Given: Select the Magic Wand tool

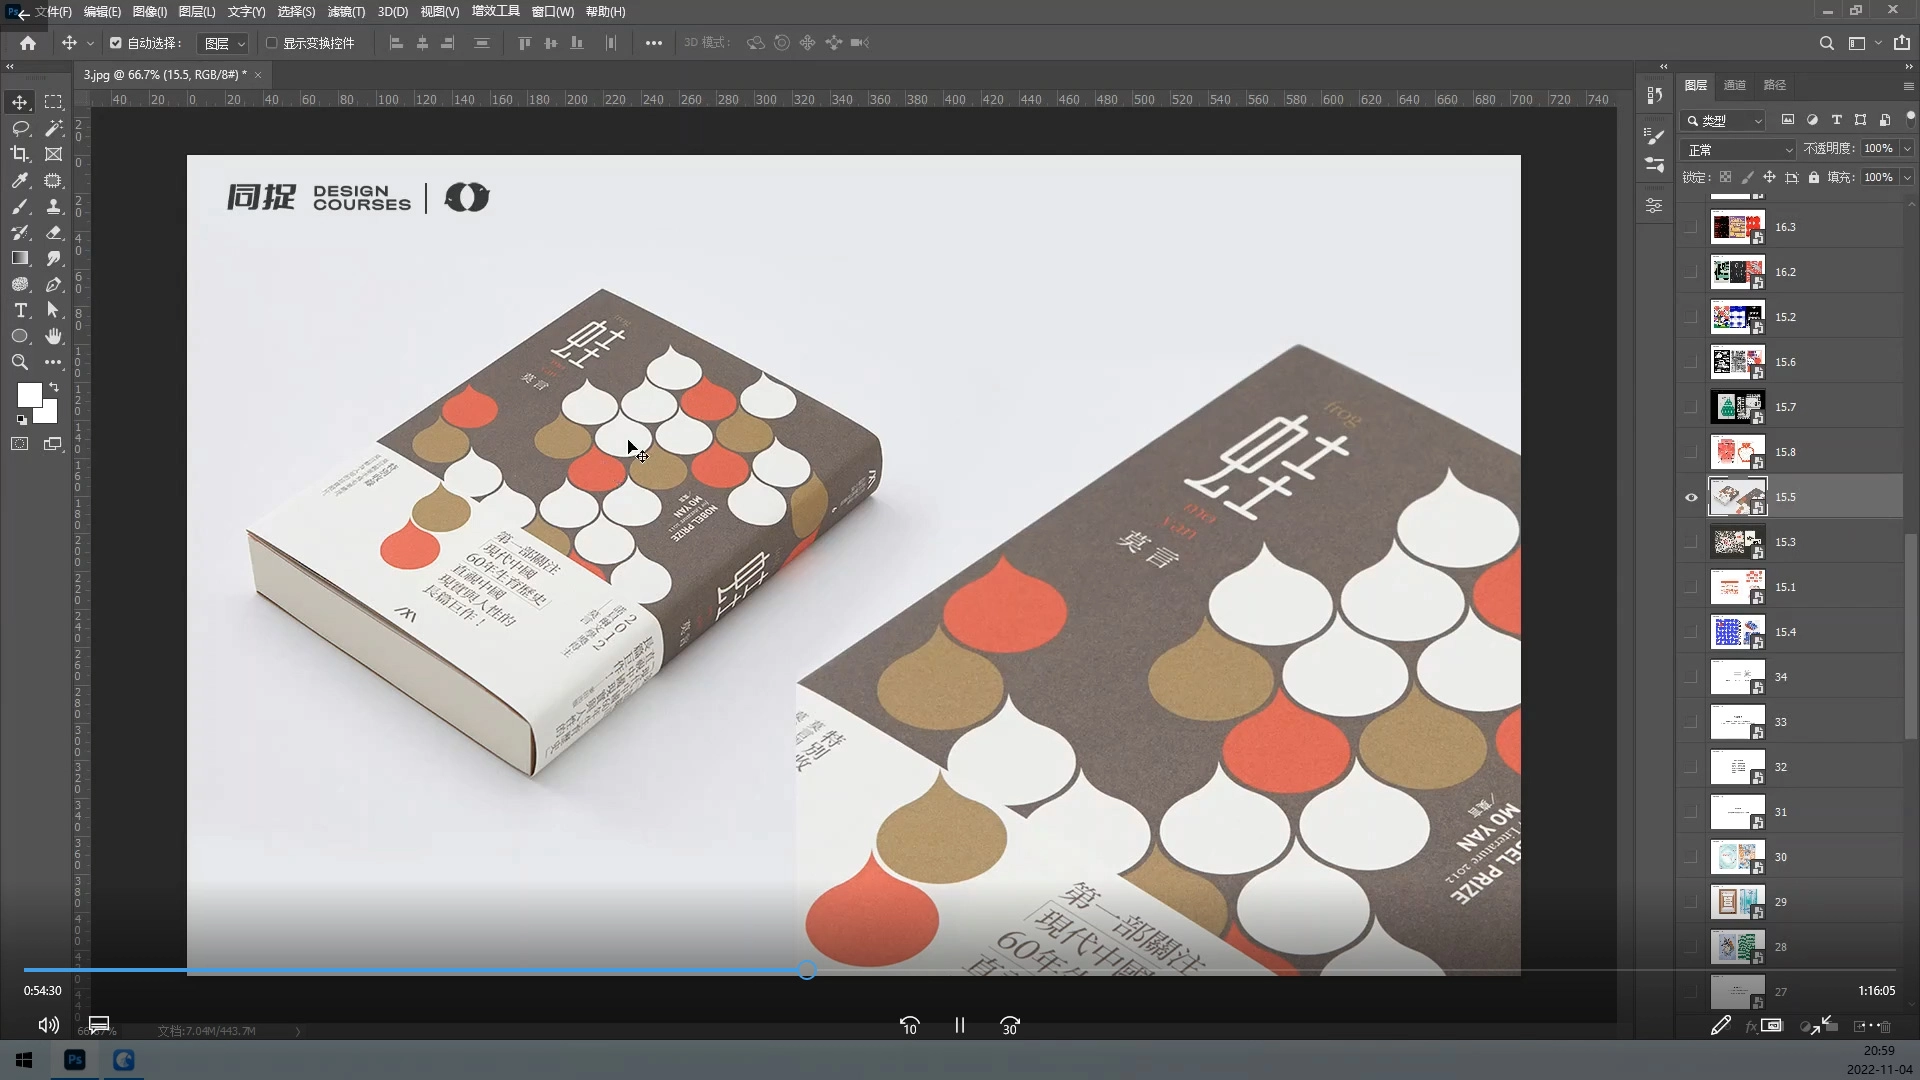Looking at the screenshot, I should [54, 128].
